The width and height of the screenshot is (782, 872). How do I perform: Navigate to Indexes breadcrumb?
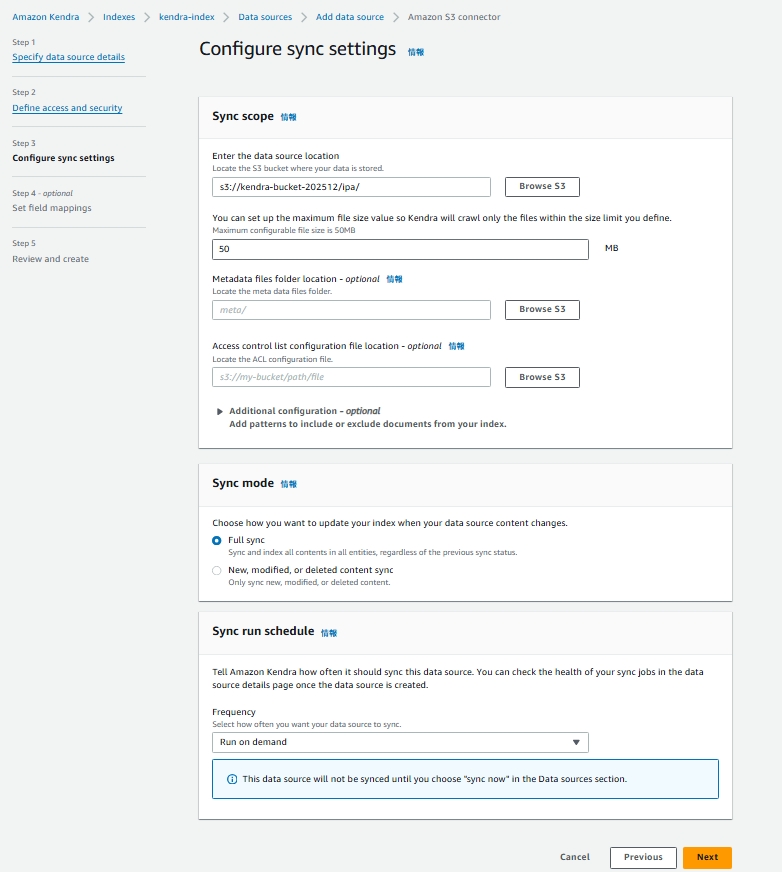pos(119,17)
